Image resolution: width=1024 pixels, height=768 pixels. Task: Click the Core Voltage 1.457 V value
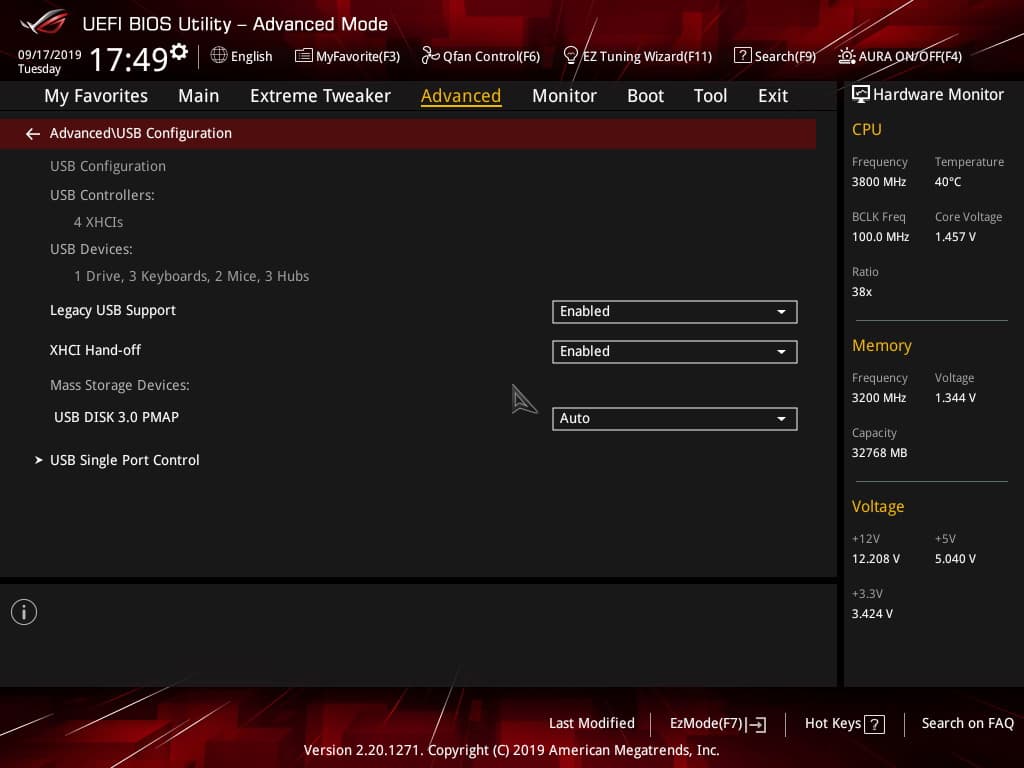coord(955,236)
